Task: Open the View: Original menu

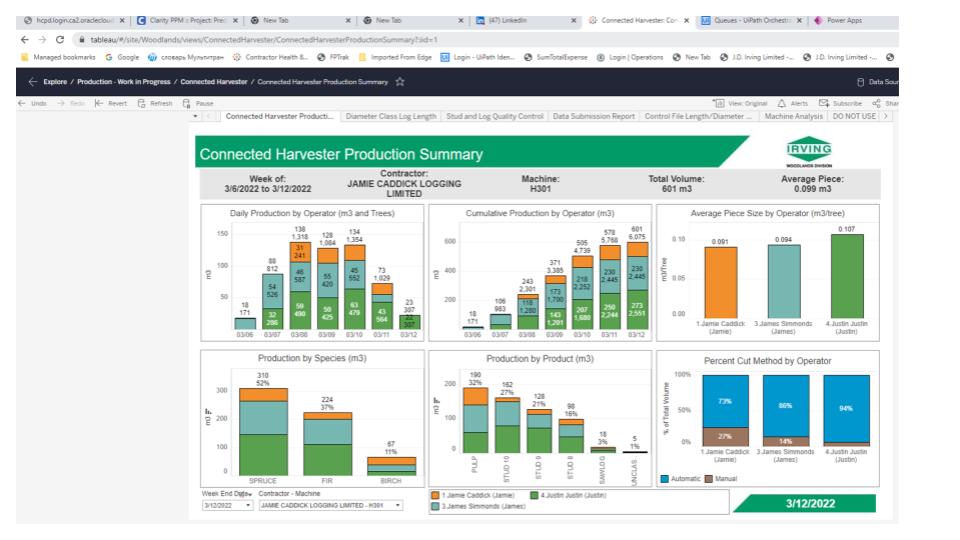Action: point(740,103)
